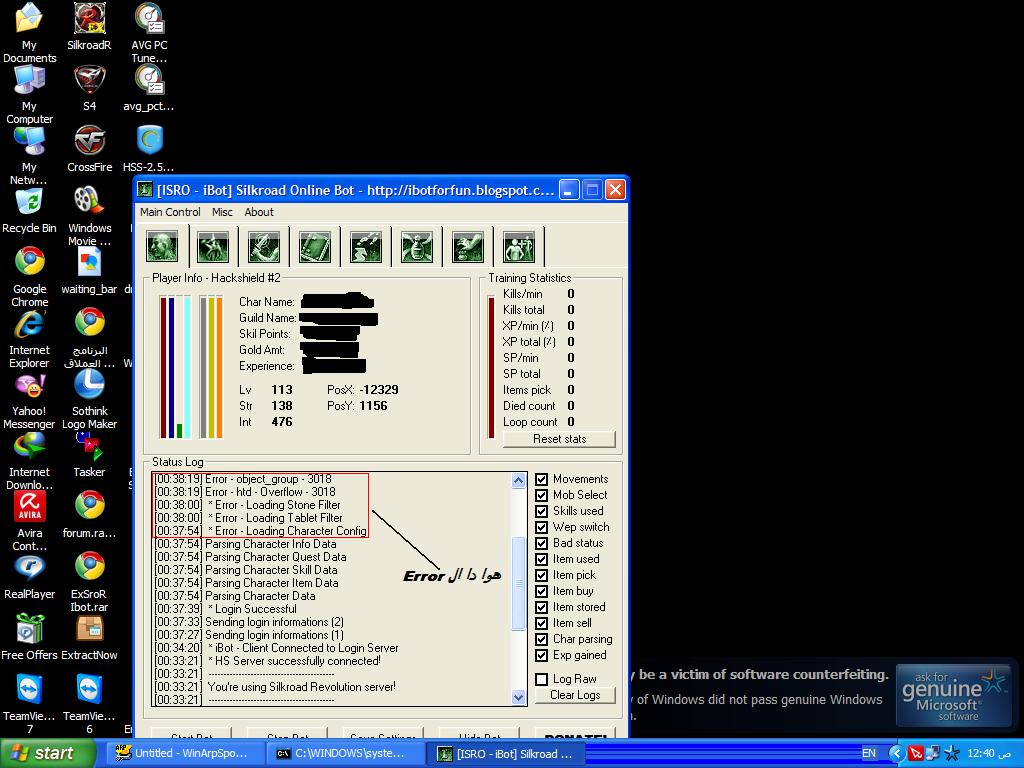Open the spellbook tab icon
The height and width of the screenshot is (768, 1024).
point(315,247)
